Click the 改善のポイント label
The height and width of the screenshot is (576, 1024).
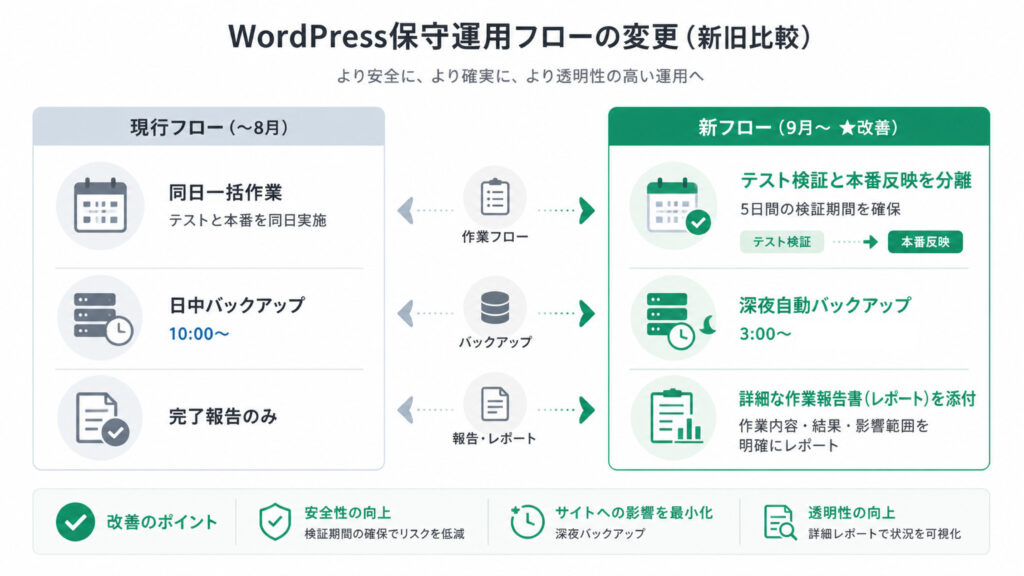click(x=162, y=522)
